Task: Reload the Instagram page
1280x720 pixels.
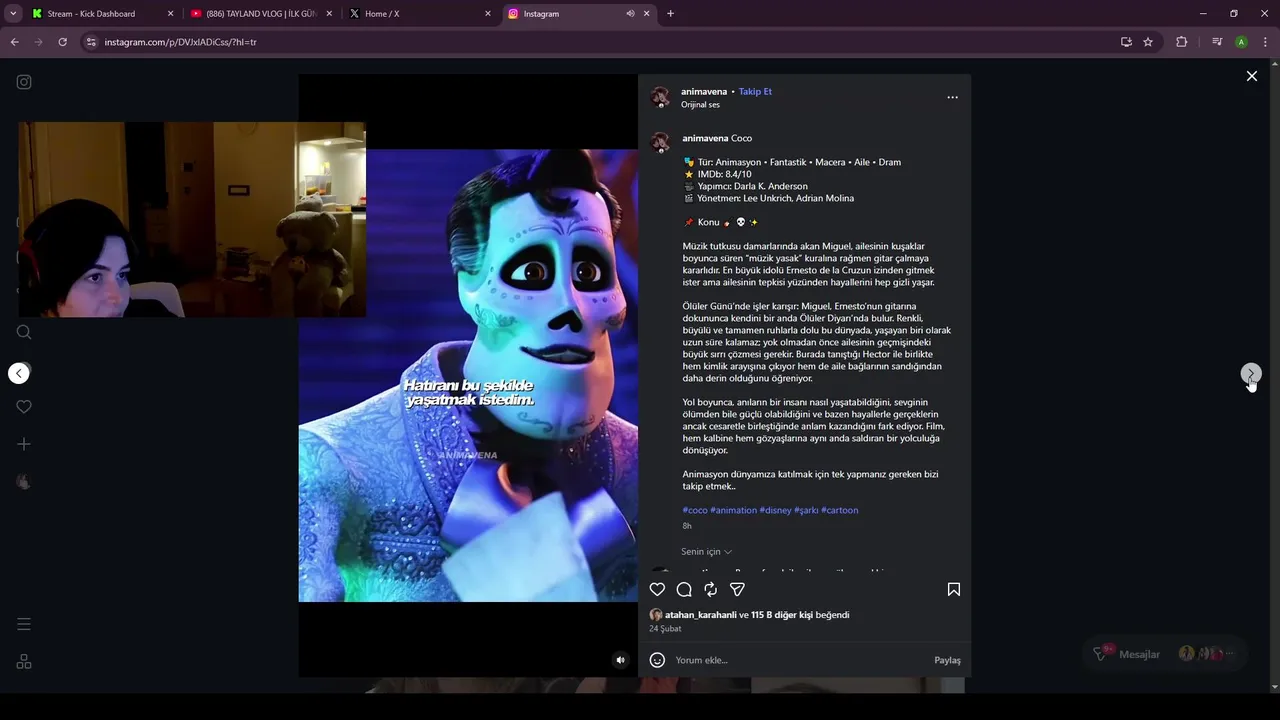Action: (x=62, y=42)
